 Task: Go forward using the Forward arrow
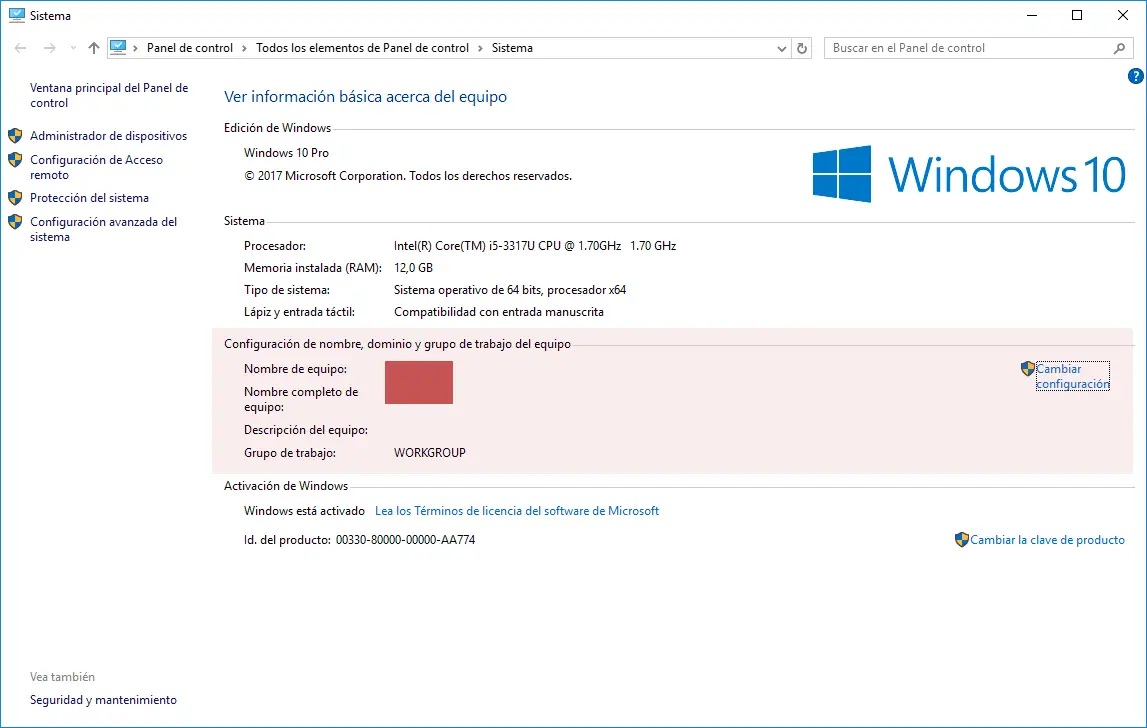(50, 48)
